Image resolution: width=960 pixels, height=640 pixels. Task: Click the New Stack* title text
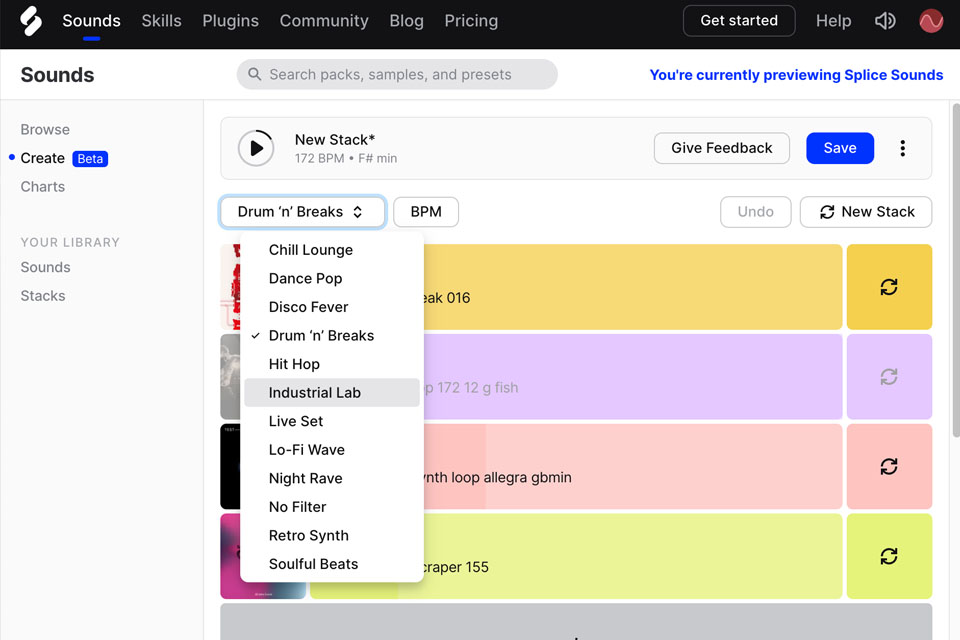click(x=335, y=140)
